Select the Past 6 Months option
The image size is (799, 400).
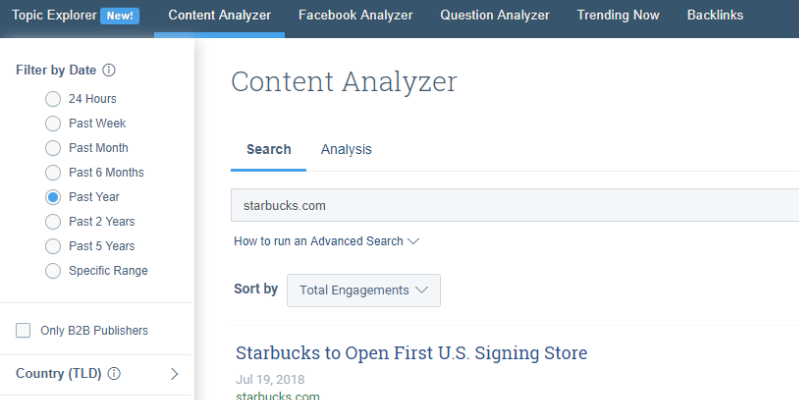[x=53, y=172]
